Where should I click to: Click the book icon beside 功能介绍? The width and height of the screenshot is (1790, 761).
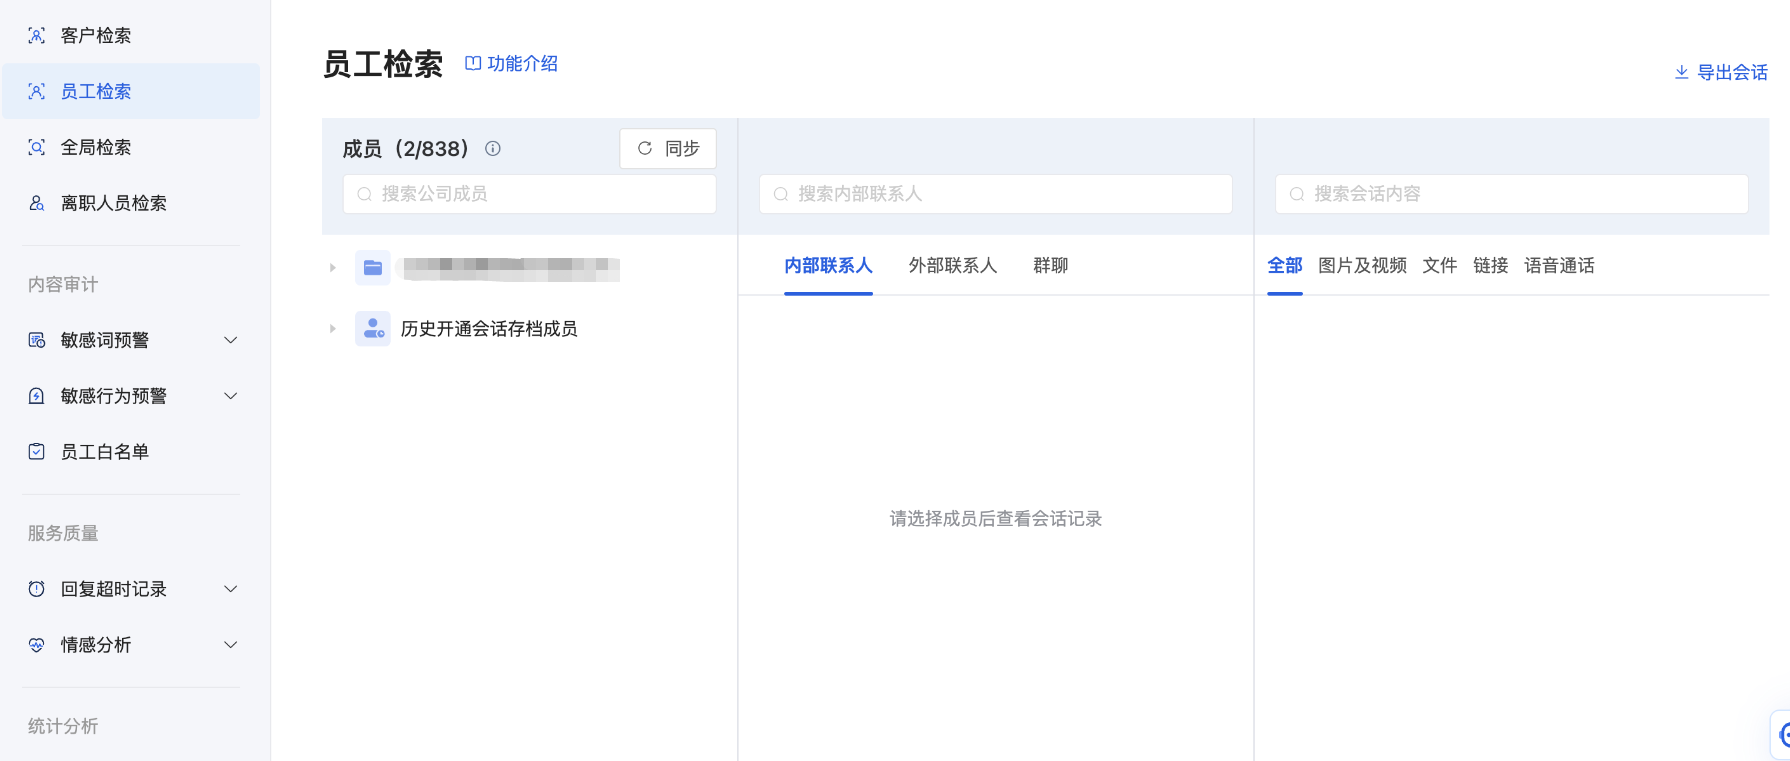473,63
